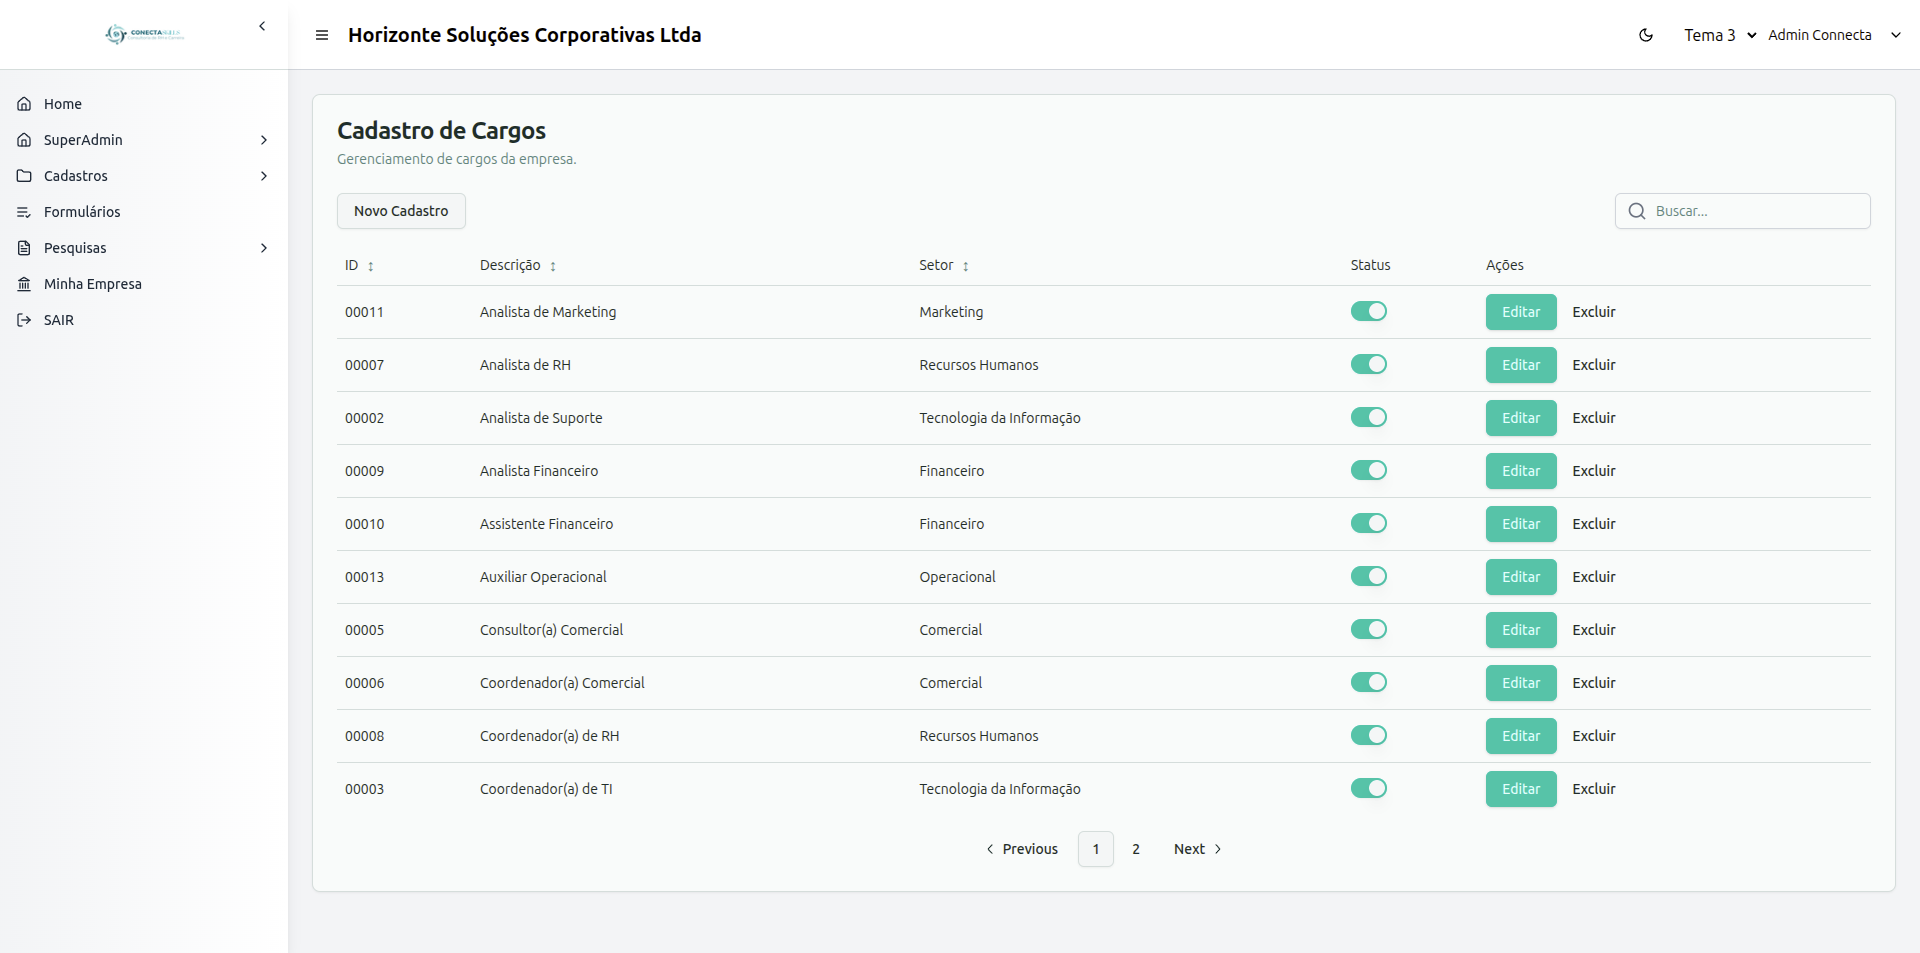This screenshot has height=953, width=1920.
Task: Click the Conecta logo in the sidebar
Action: point(144,34)
